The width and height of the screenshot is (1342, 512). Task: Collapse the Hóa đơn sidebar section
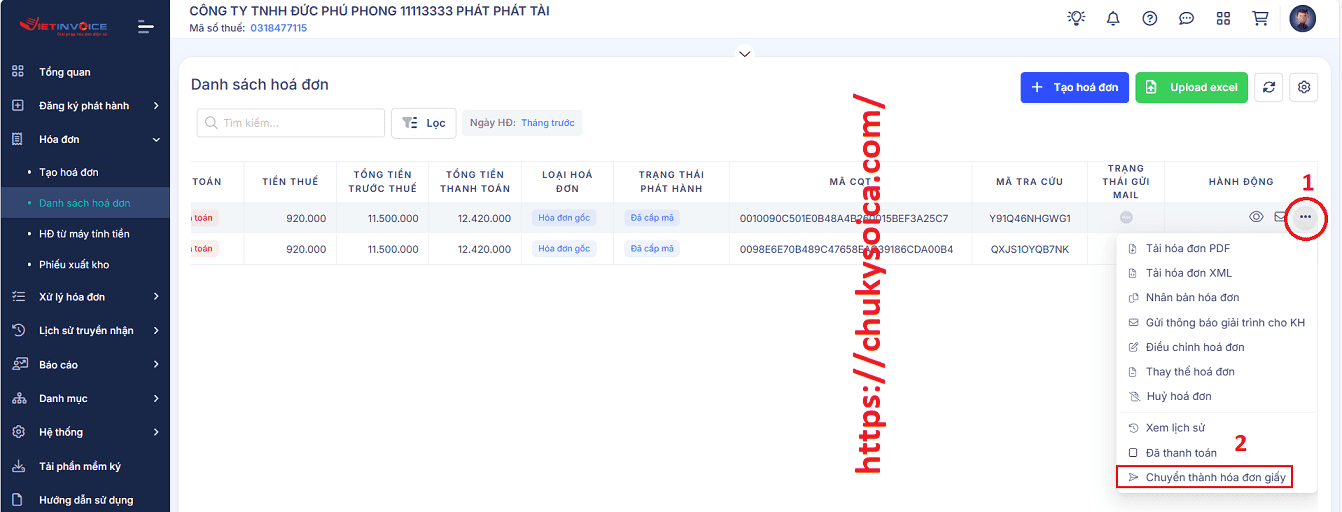[x=84, y=139]
